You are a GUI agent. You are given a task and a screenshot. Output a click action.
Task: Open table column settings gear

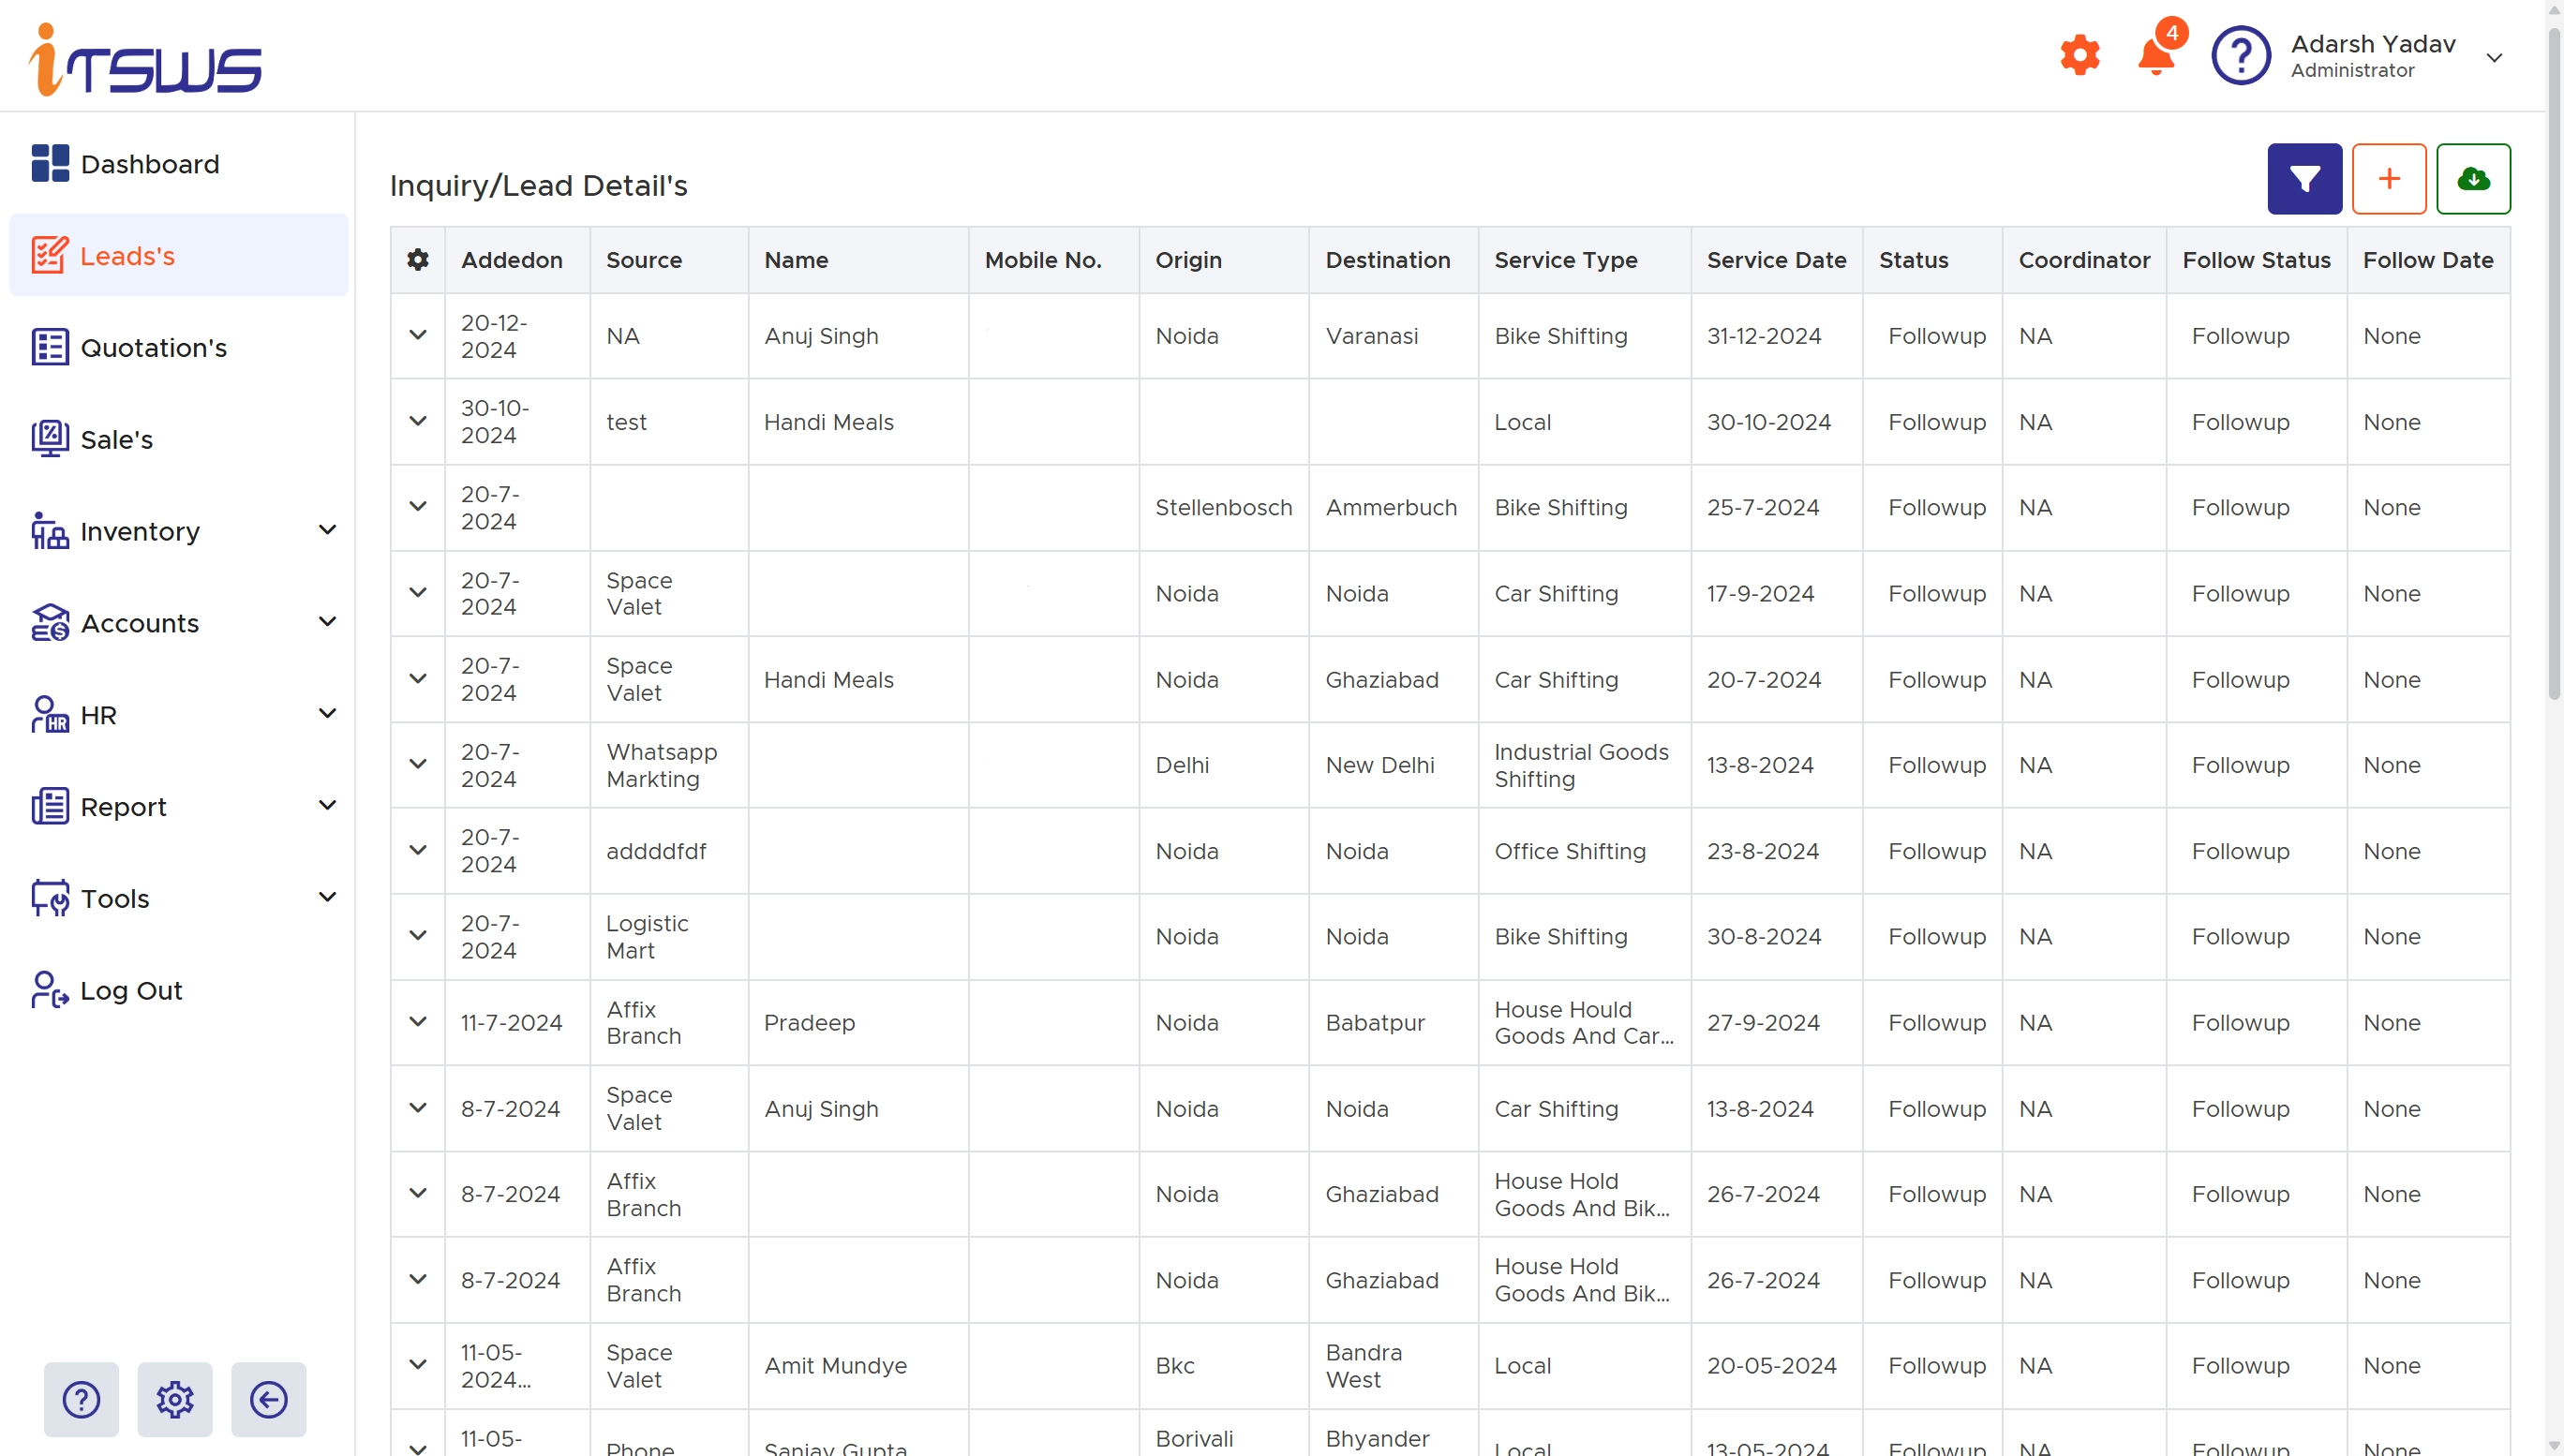click(x=418, y=260)
